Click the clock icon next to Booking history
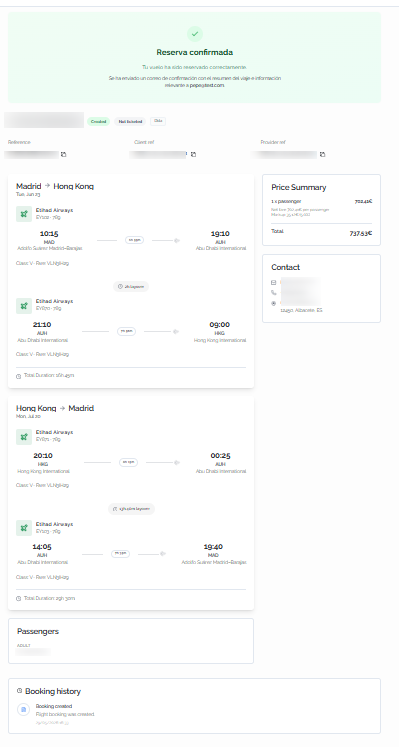This screenshot has width=399, height=747. (x=20, y=690)
